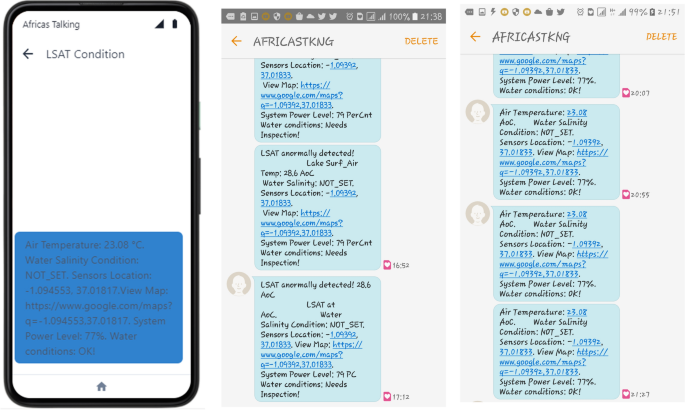Tap the pink heart icon beside 17:12
The width and height of the screenshot is (685, 410).
(387, 396)
